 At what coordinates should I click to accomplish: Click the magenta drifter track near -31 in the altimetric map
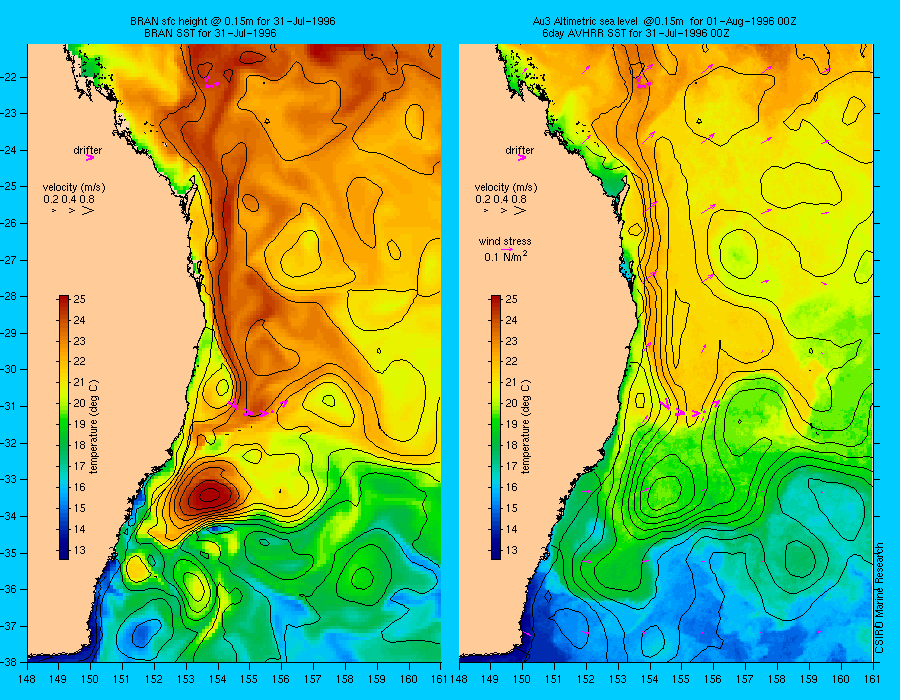coord(689,409)
